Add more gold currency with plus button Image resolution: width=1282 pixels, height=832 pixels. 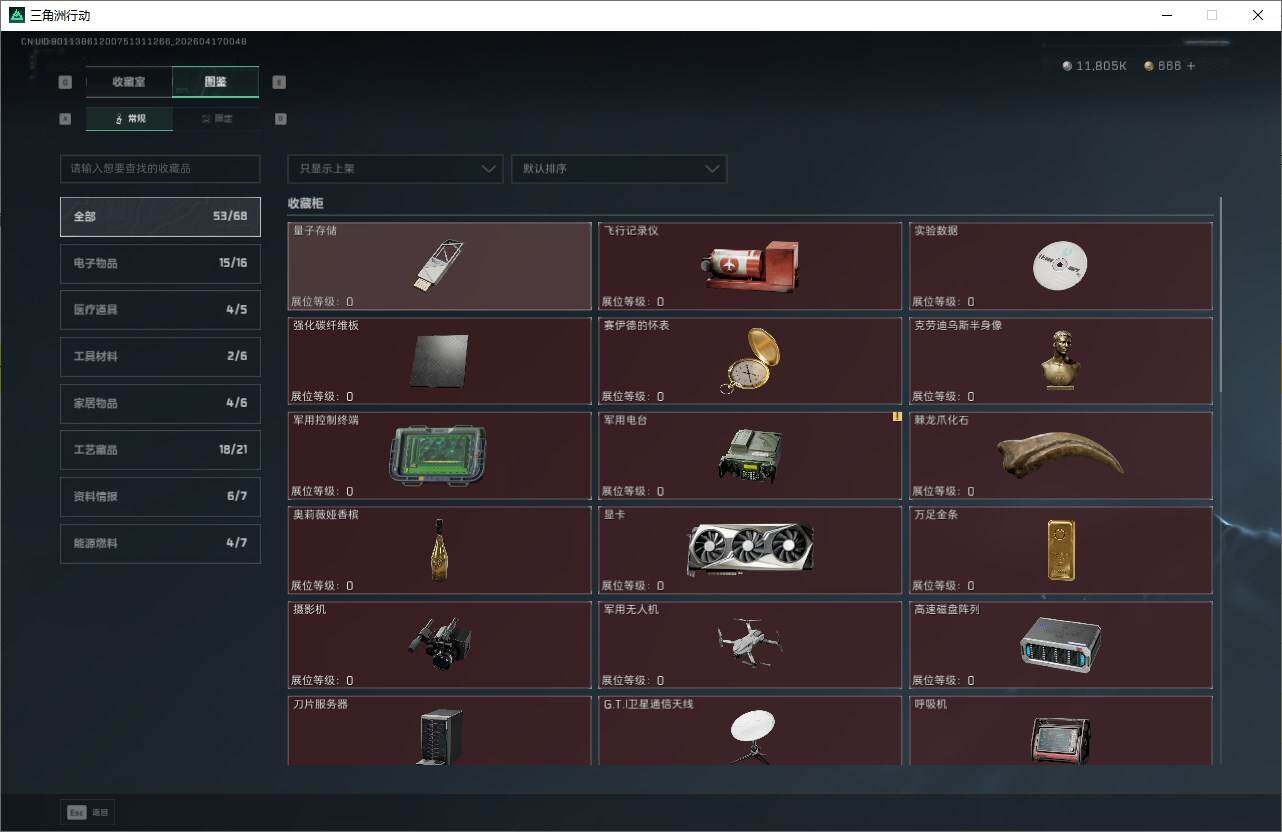tap(1190, 66)
